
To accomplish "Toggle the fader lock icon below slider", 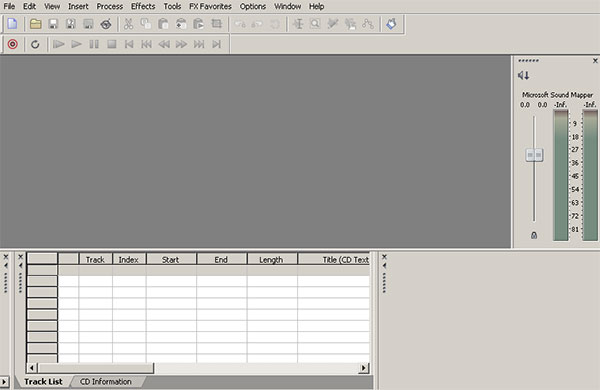I will [x=534, y=235].
